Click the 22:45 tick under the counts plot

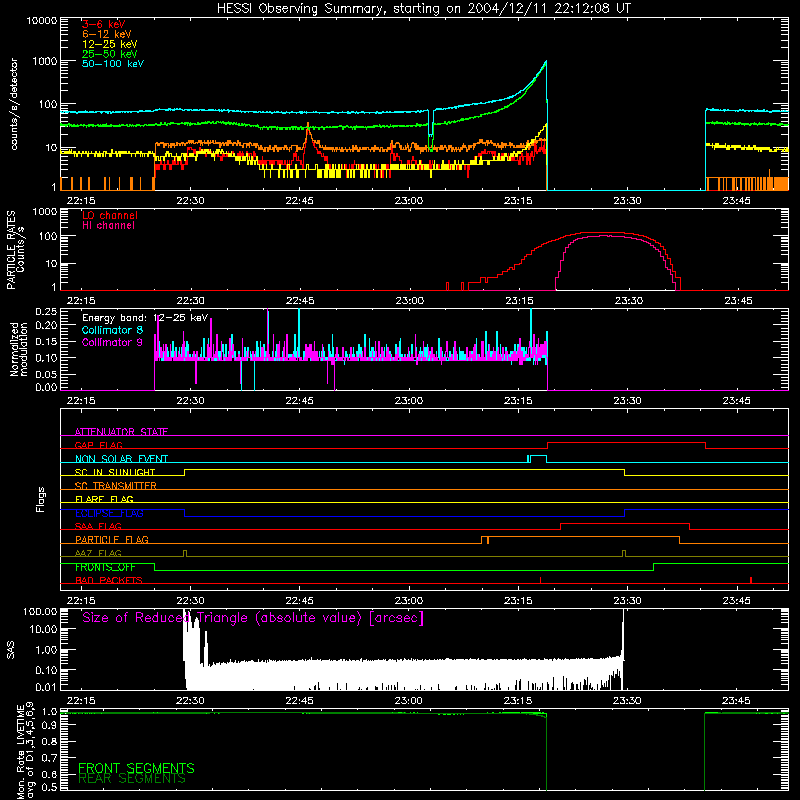(299, 201)
